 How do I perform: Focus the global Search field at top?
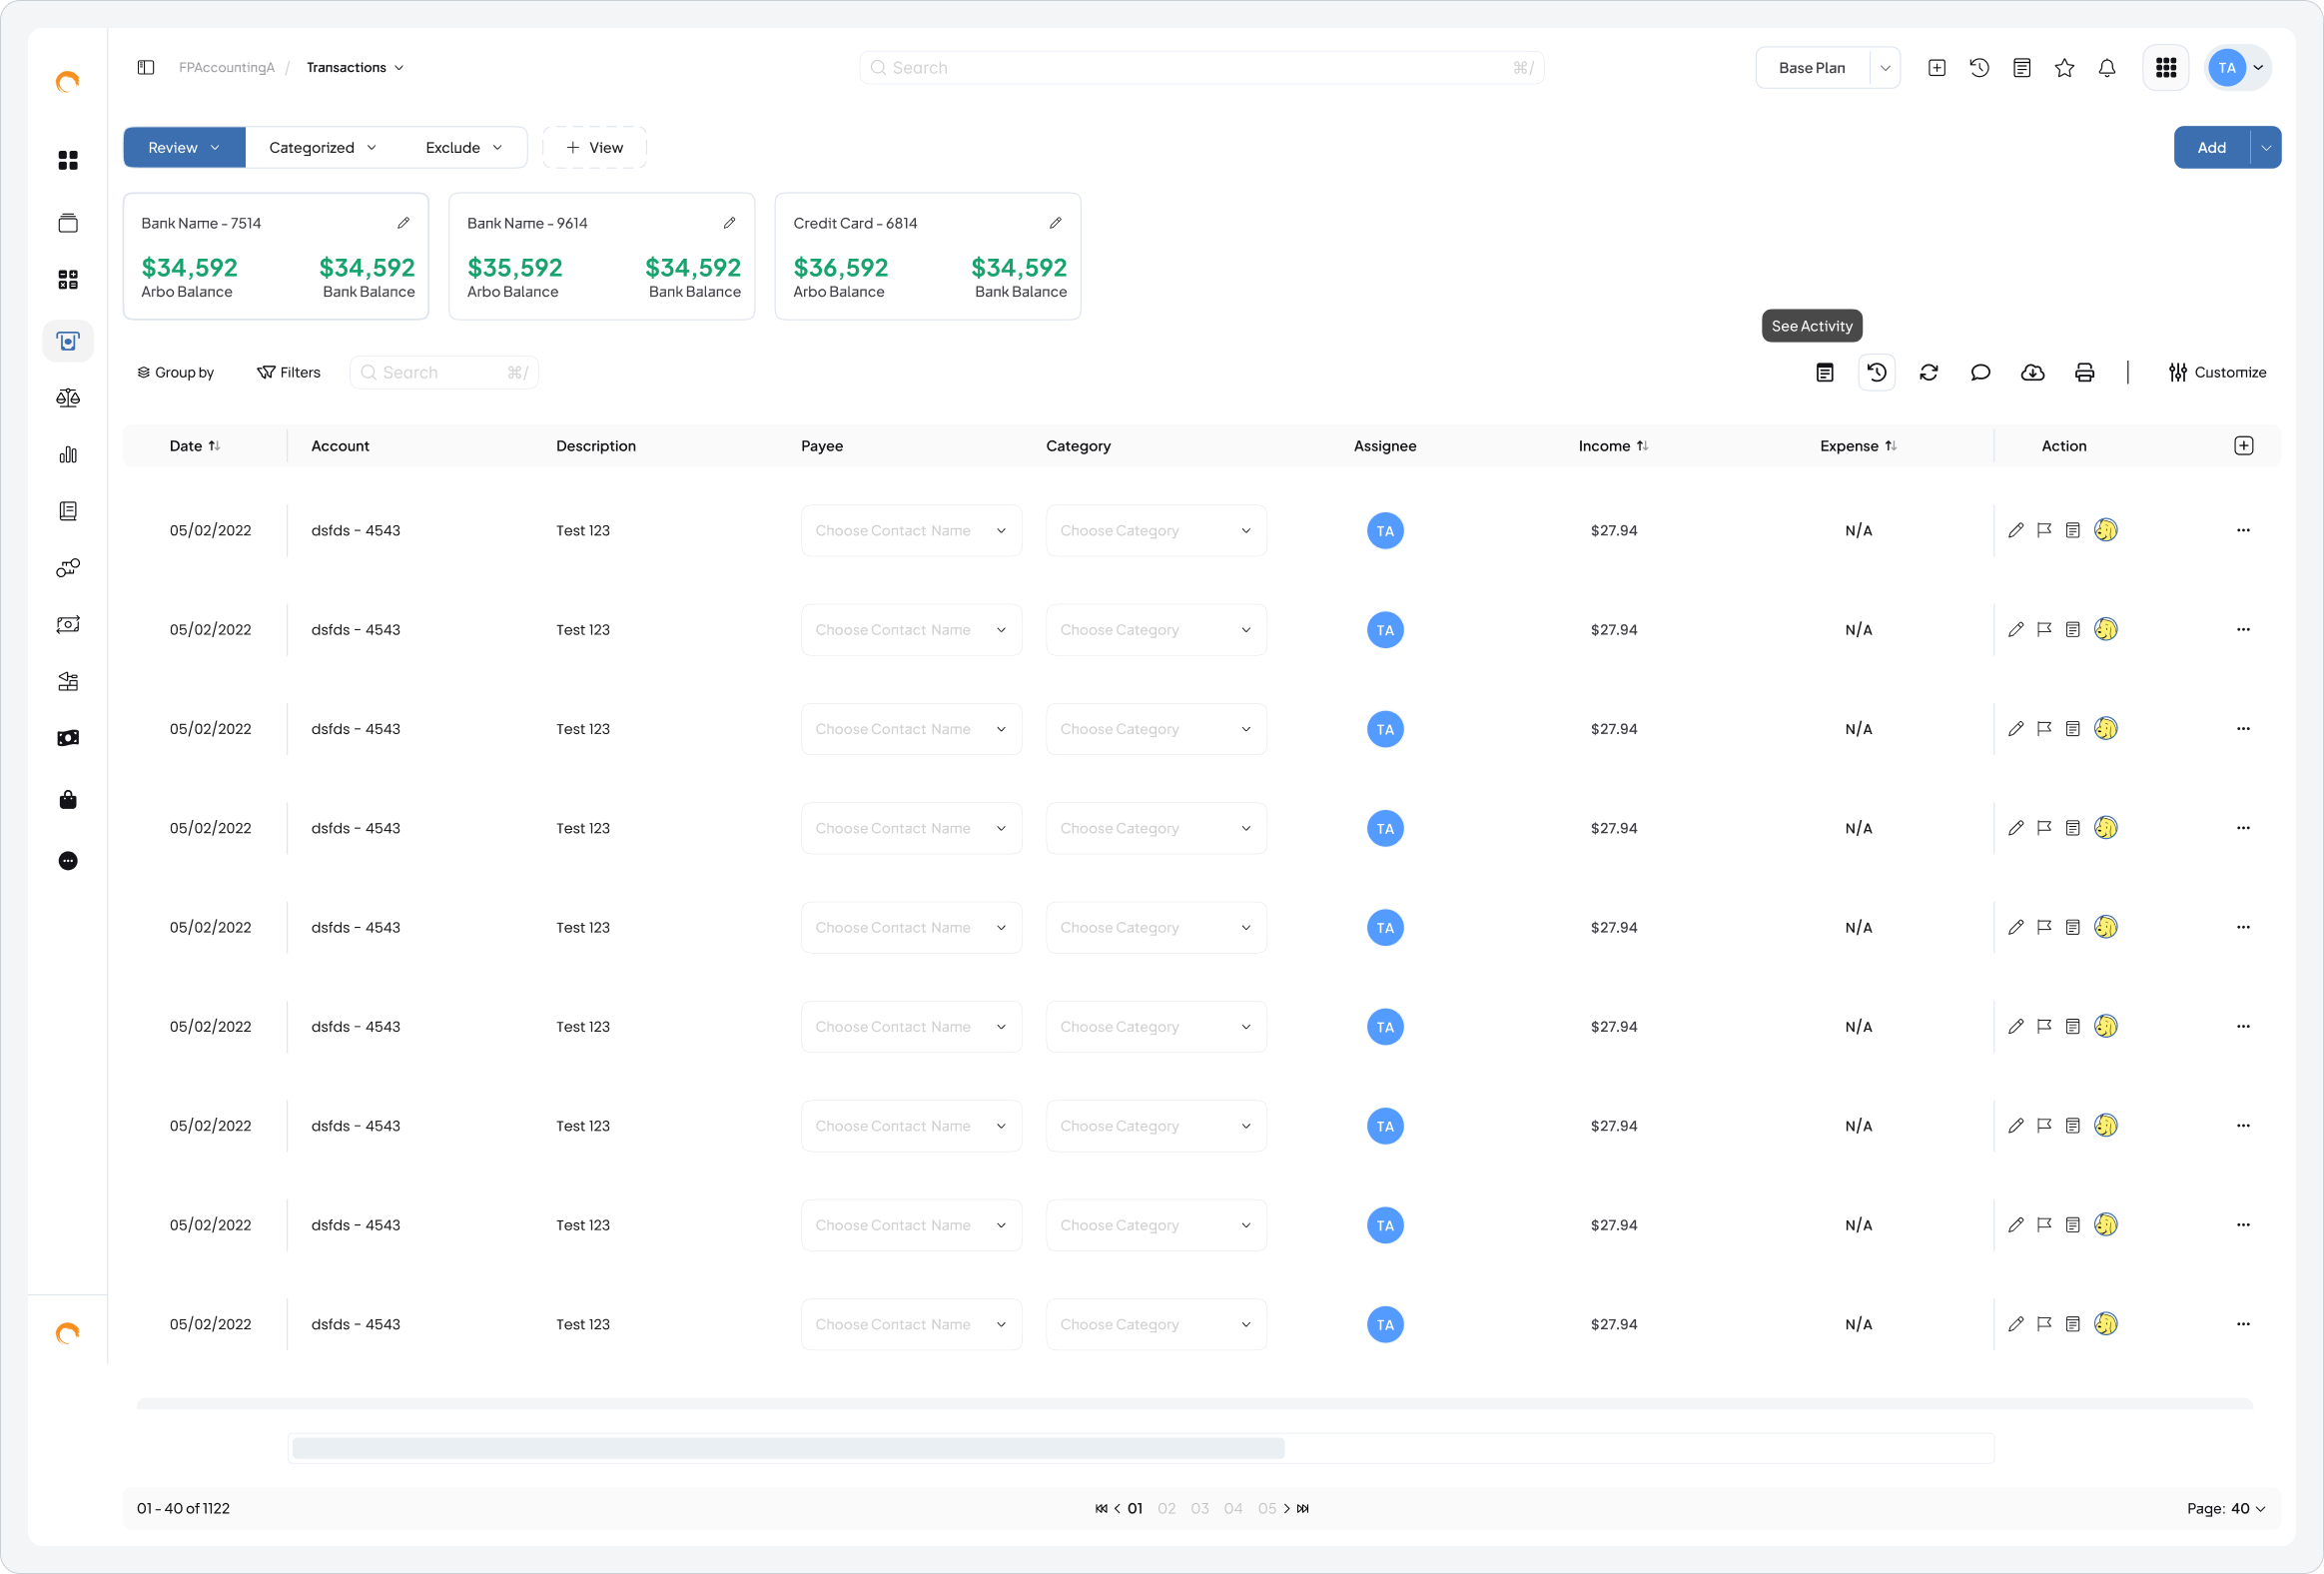pyautogui.click(x=1201, y=68)
